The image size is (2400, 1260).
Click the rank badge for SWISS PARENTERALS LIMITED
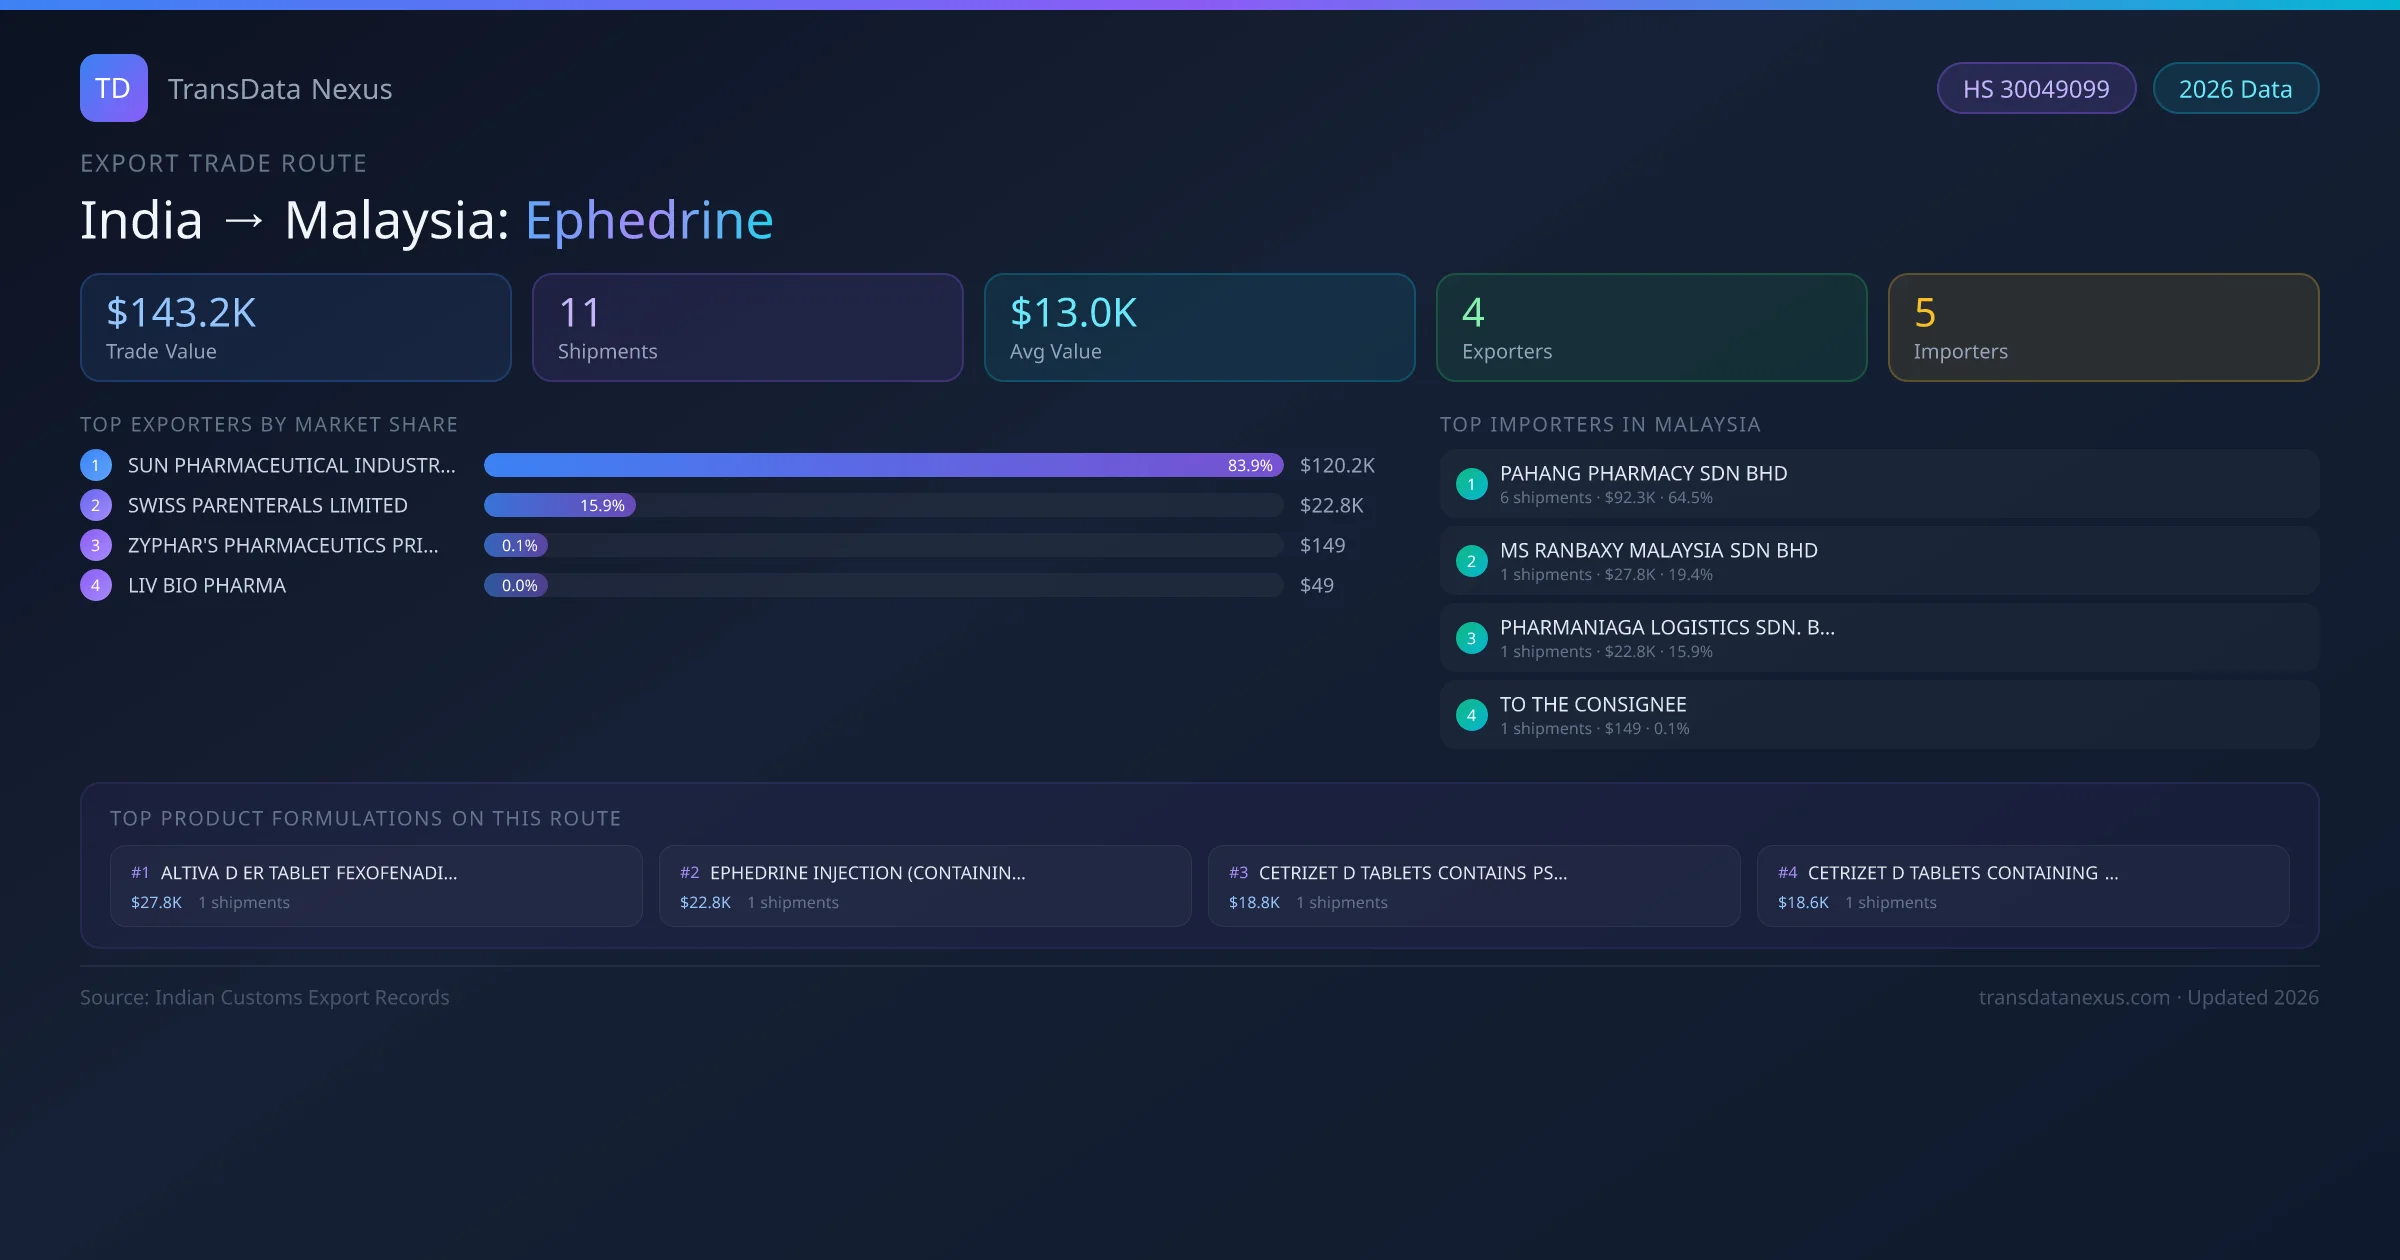pyautogui.click(x=95, y=505)
